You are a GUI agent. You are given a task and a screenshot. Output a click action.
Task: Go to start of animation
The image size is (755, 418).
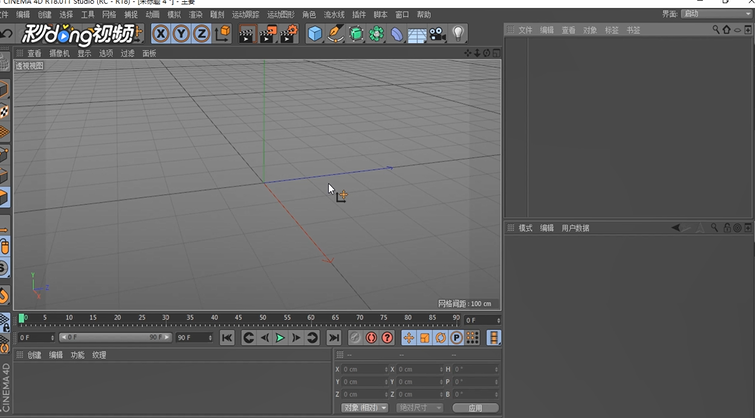[x=227, y=338]
